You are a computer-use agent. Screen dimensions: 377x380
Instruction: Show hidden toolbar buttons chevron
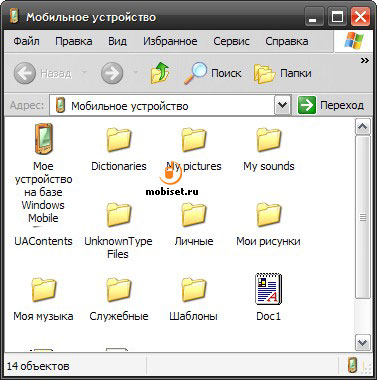365,61
